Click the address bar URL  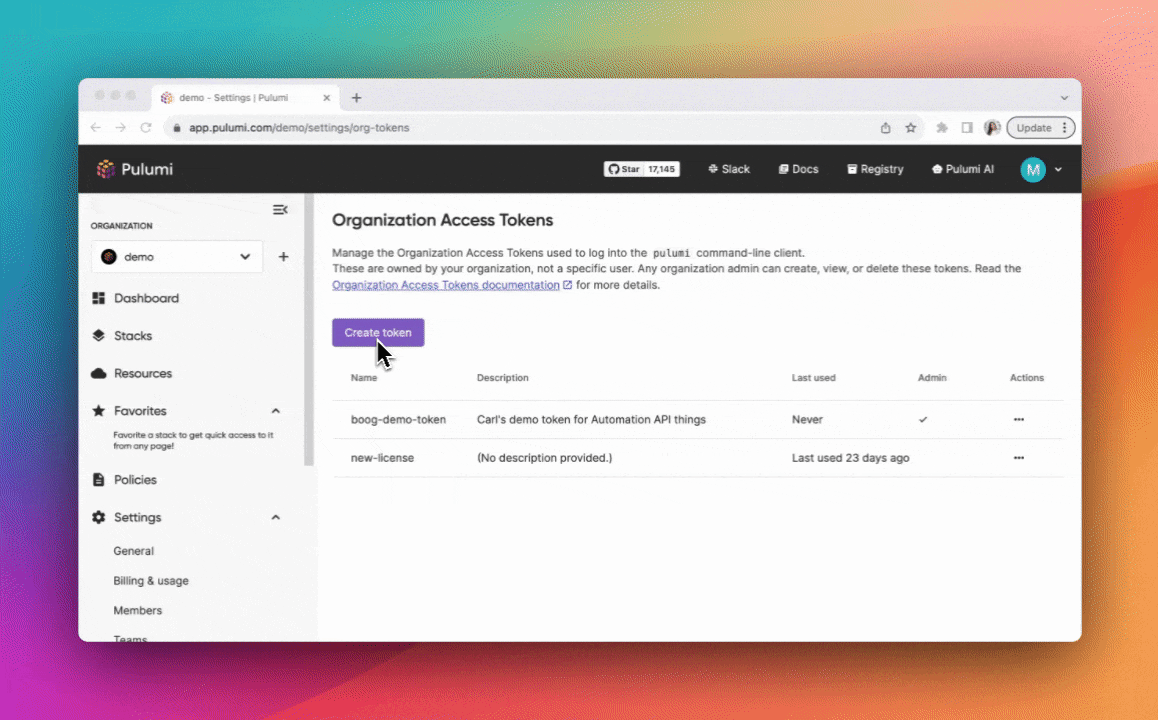(x=299, y=128)
